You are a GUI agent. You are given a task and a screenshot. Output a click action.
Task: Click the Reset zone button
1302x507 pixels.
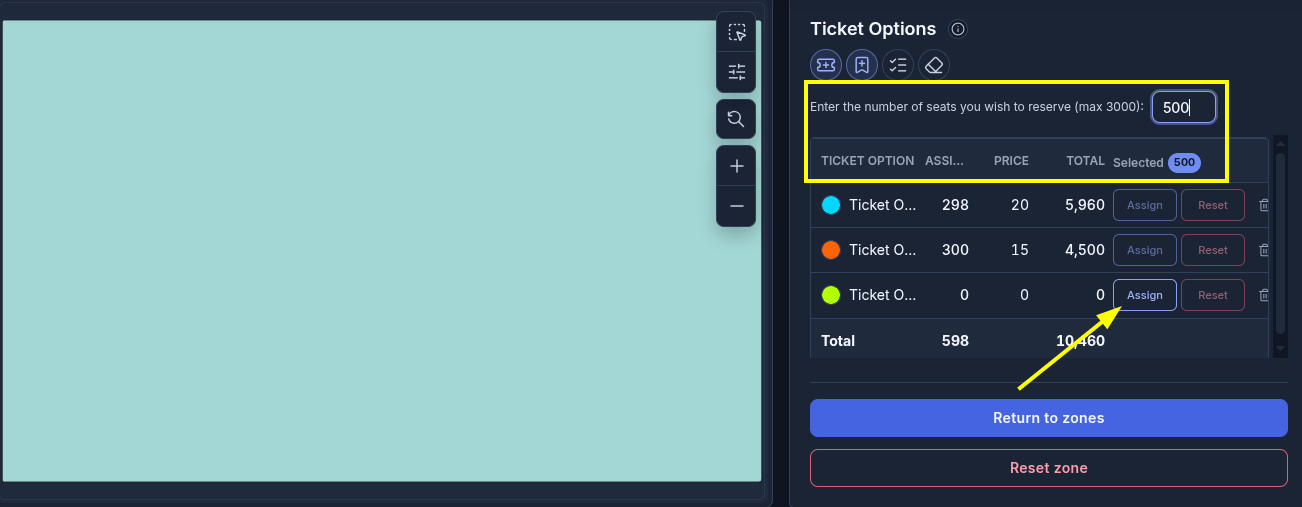click(x=1049, y=468)
